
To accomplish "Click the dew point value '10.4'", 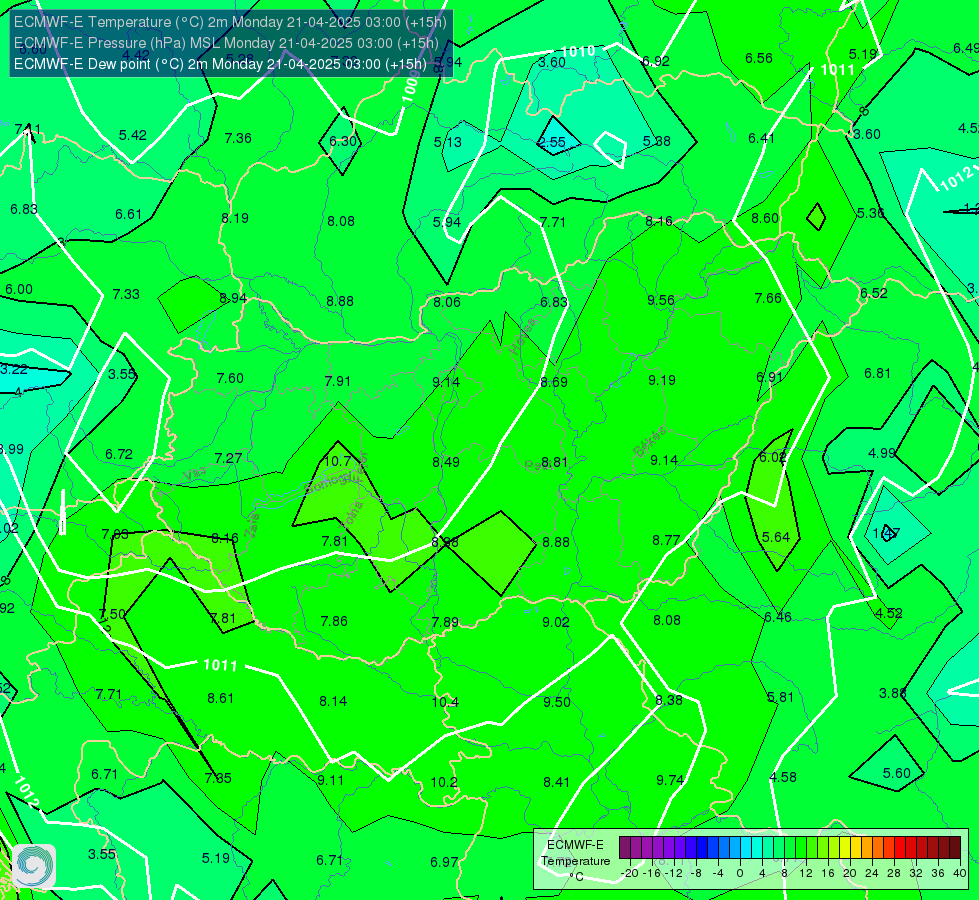I will (445, 703).
